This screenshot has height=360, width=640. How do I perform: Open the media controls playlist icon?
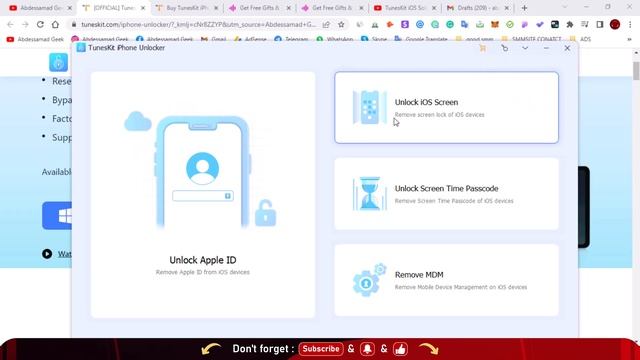tap(584, 24)
